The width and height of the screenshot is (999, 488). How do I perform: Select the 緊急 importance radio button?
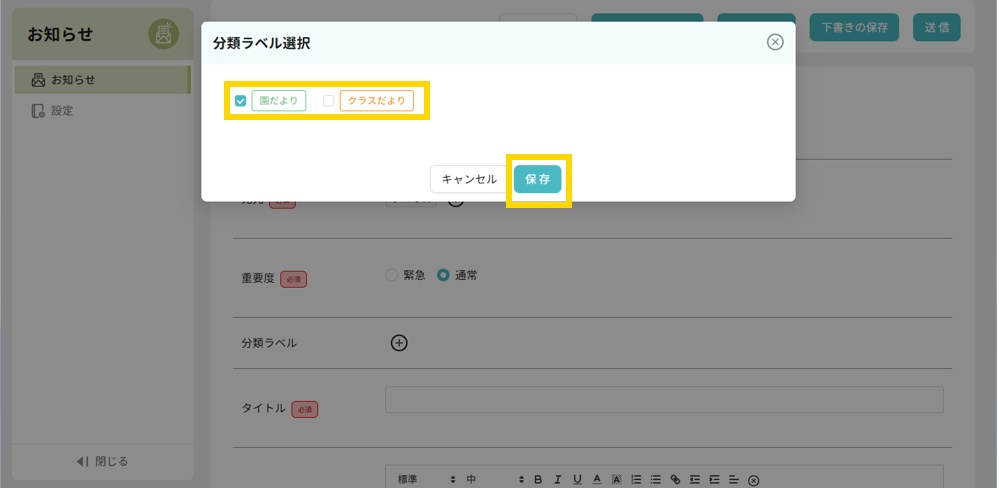[x=391, y=276]
